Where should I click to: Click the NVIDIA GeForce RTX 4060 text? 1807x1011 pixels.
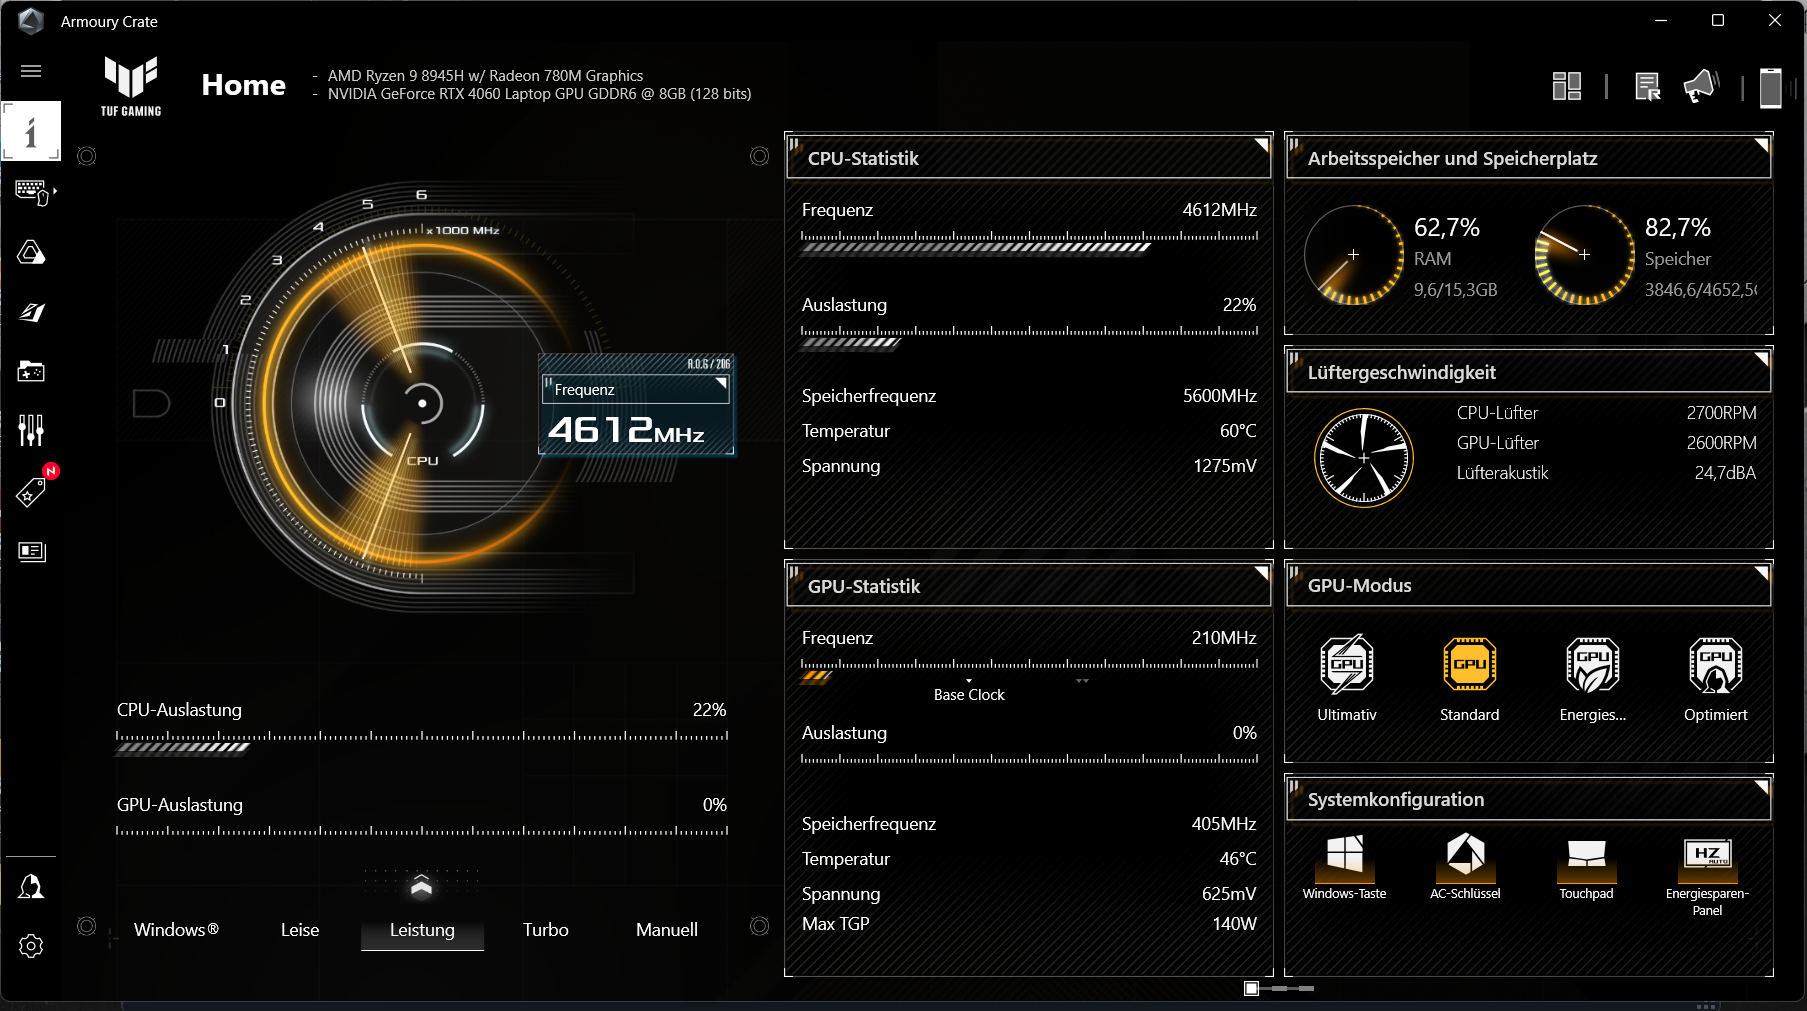[x=540, y=94]
